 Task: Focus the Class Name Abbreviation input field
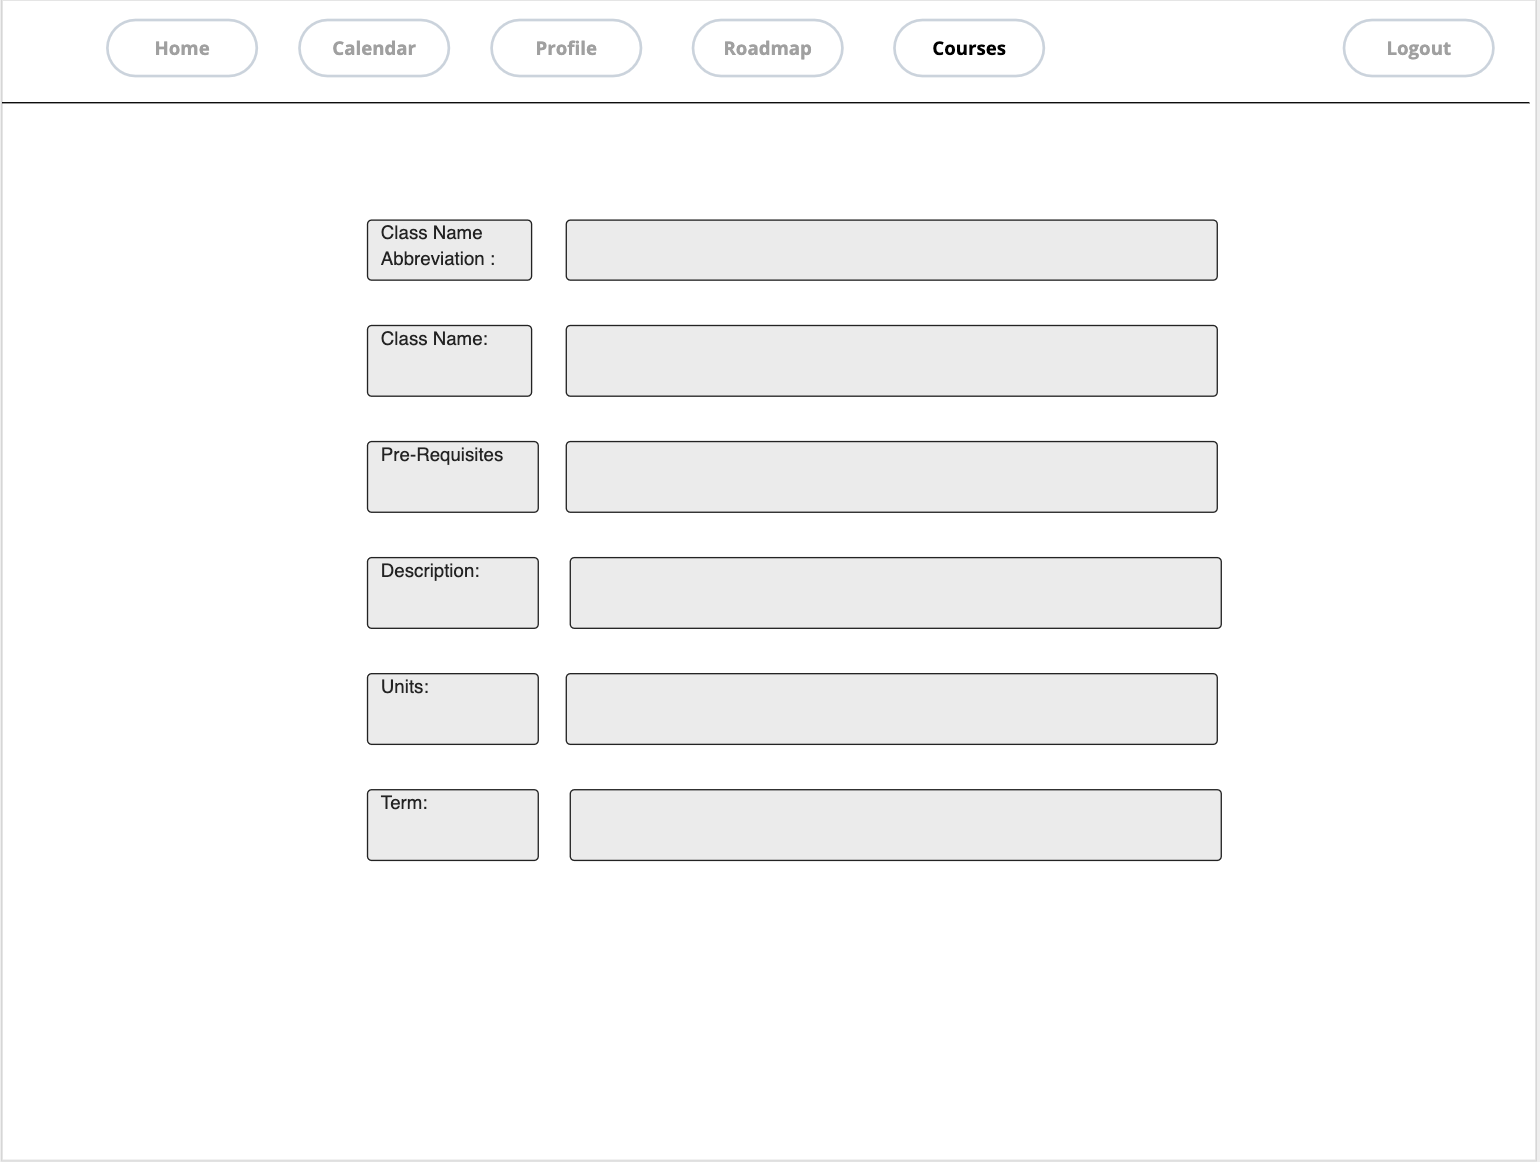(x=892, y=250)
